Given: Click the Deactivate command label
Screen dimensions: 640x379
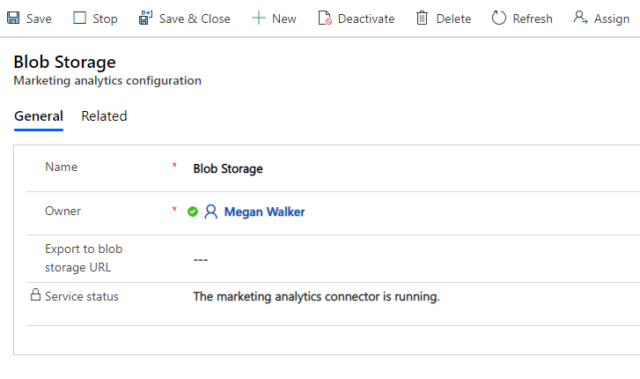Looking at the screenshot, I should (x=366, y=19).
